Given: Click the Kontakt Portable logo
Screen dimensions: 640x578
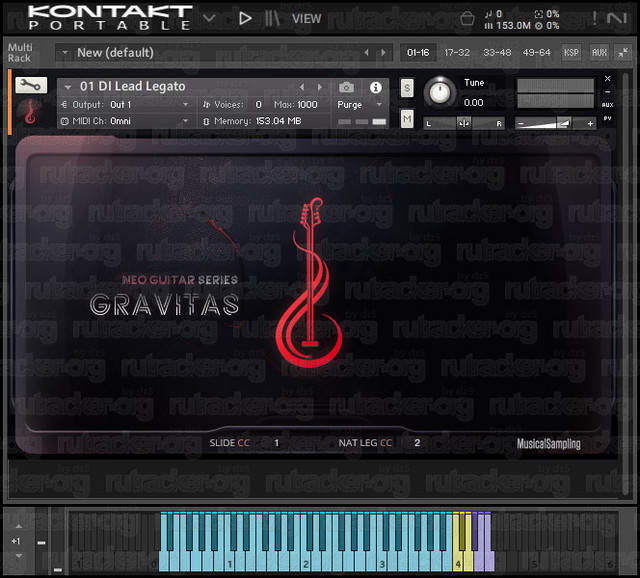Looking at the screenshot, I should (x=110, y=18).
